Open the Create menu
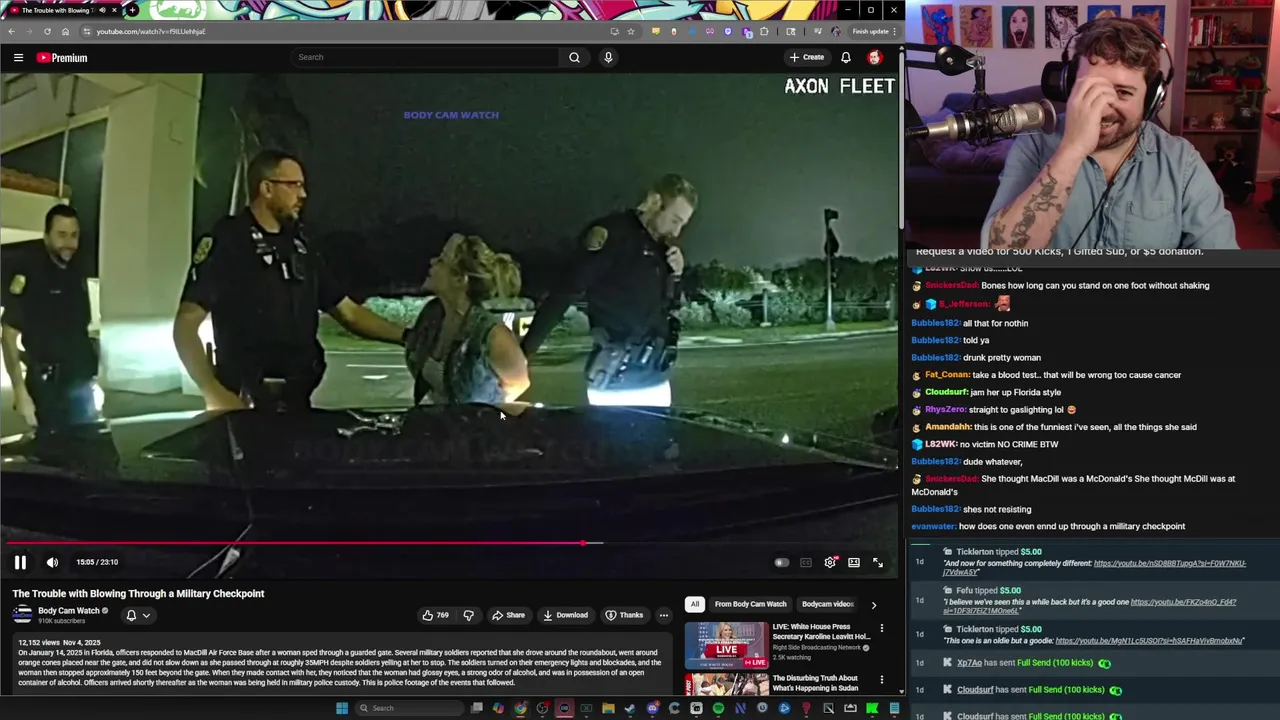The height and width of the screenshot is (720, 1280). [x=807, y=57]
